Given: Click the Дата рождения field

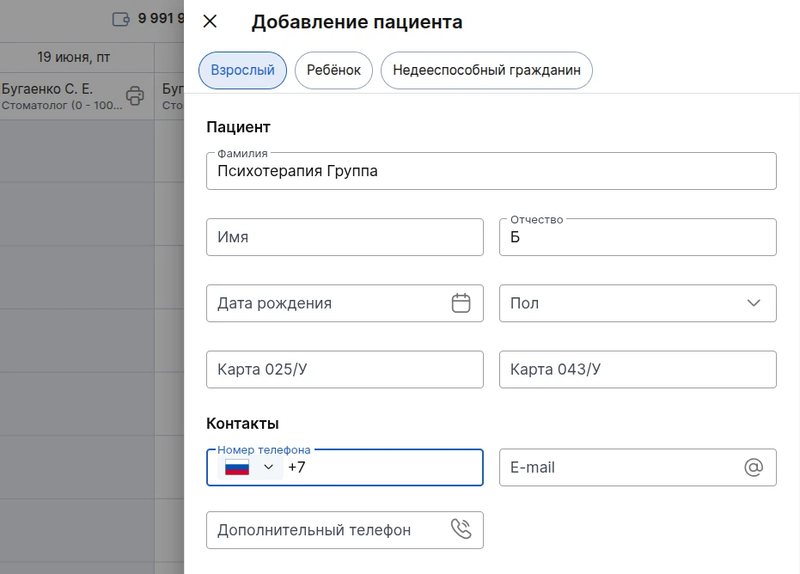Looking at the screenshot, I should point(345,303).
